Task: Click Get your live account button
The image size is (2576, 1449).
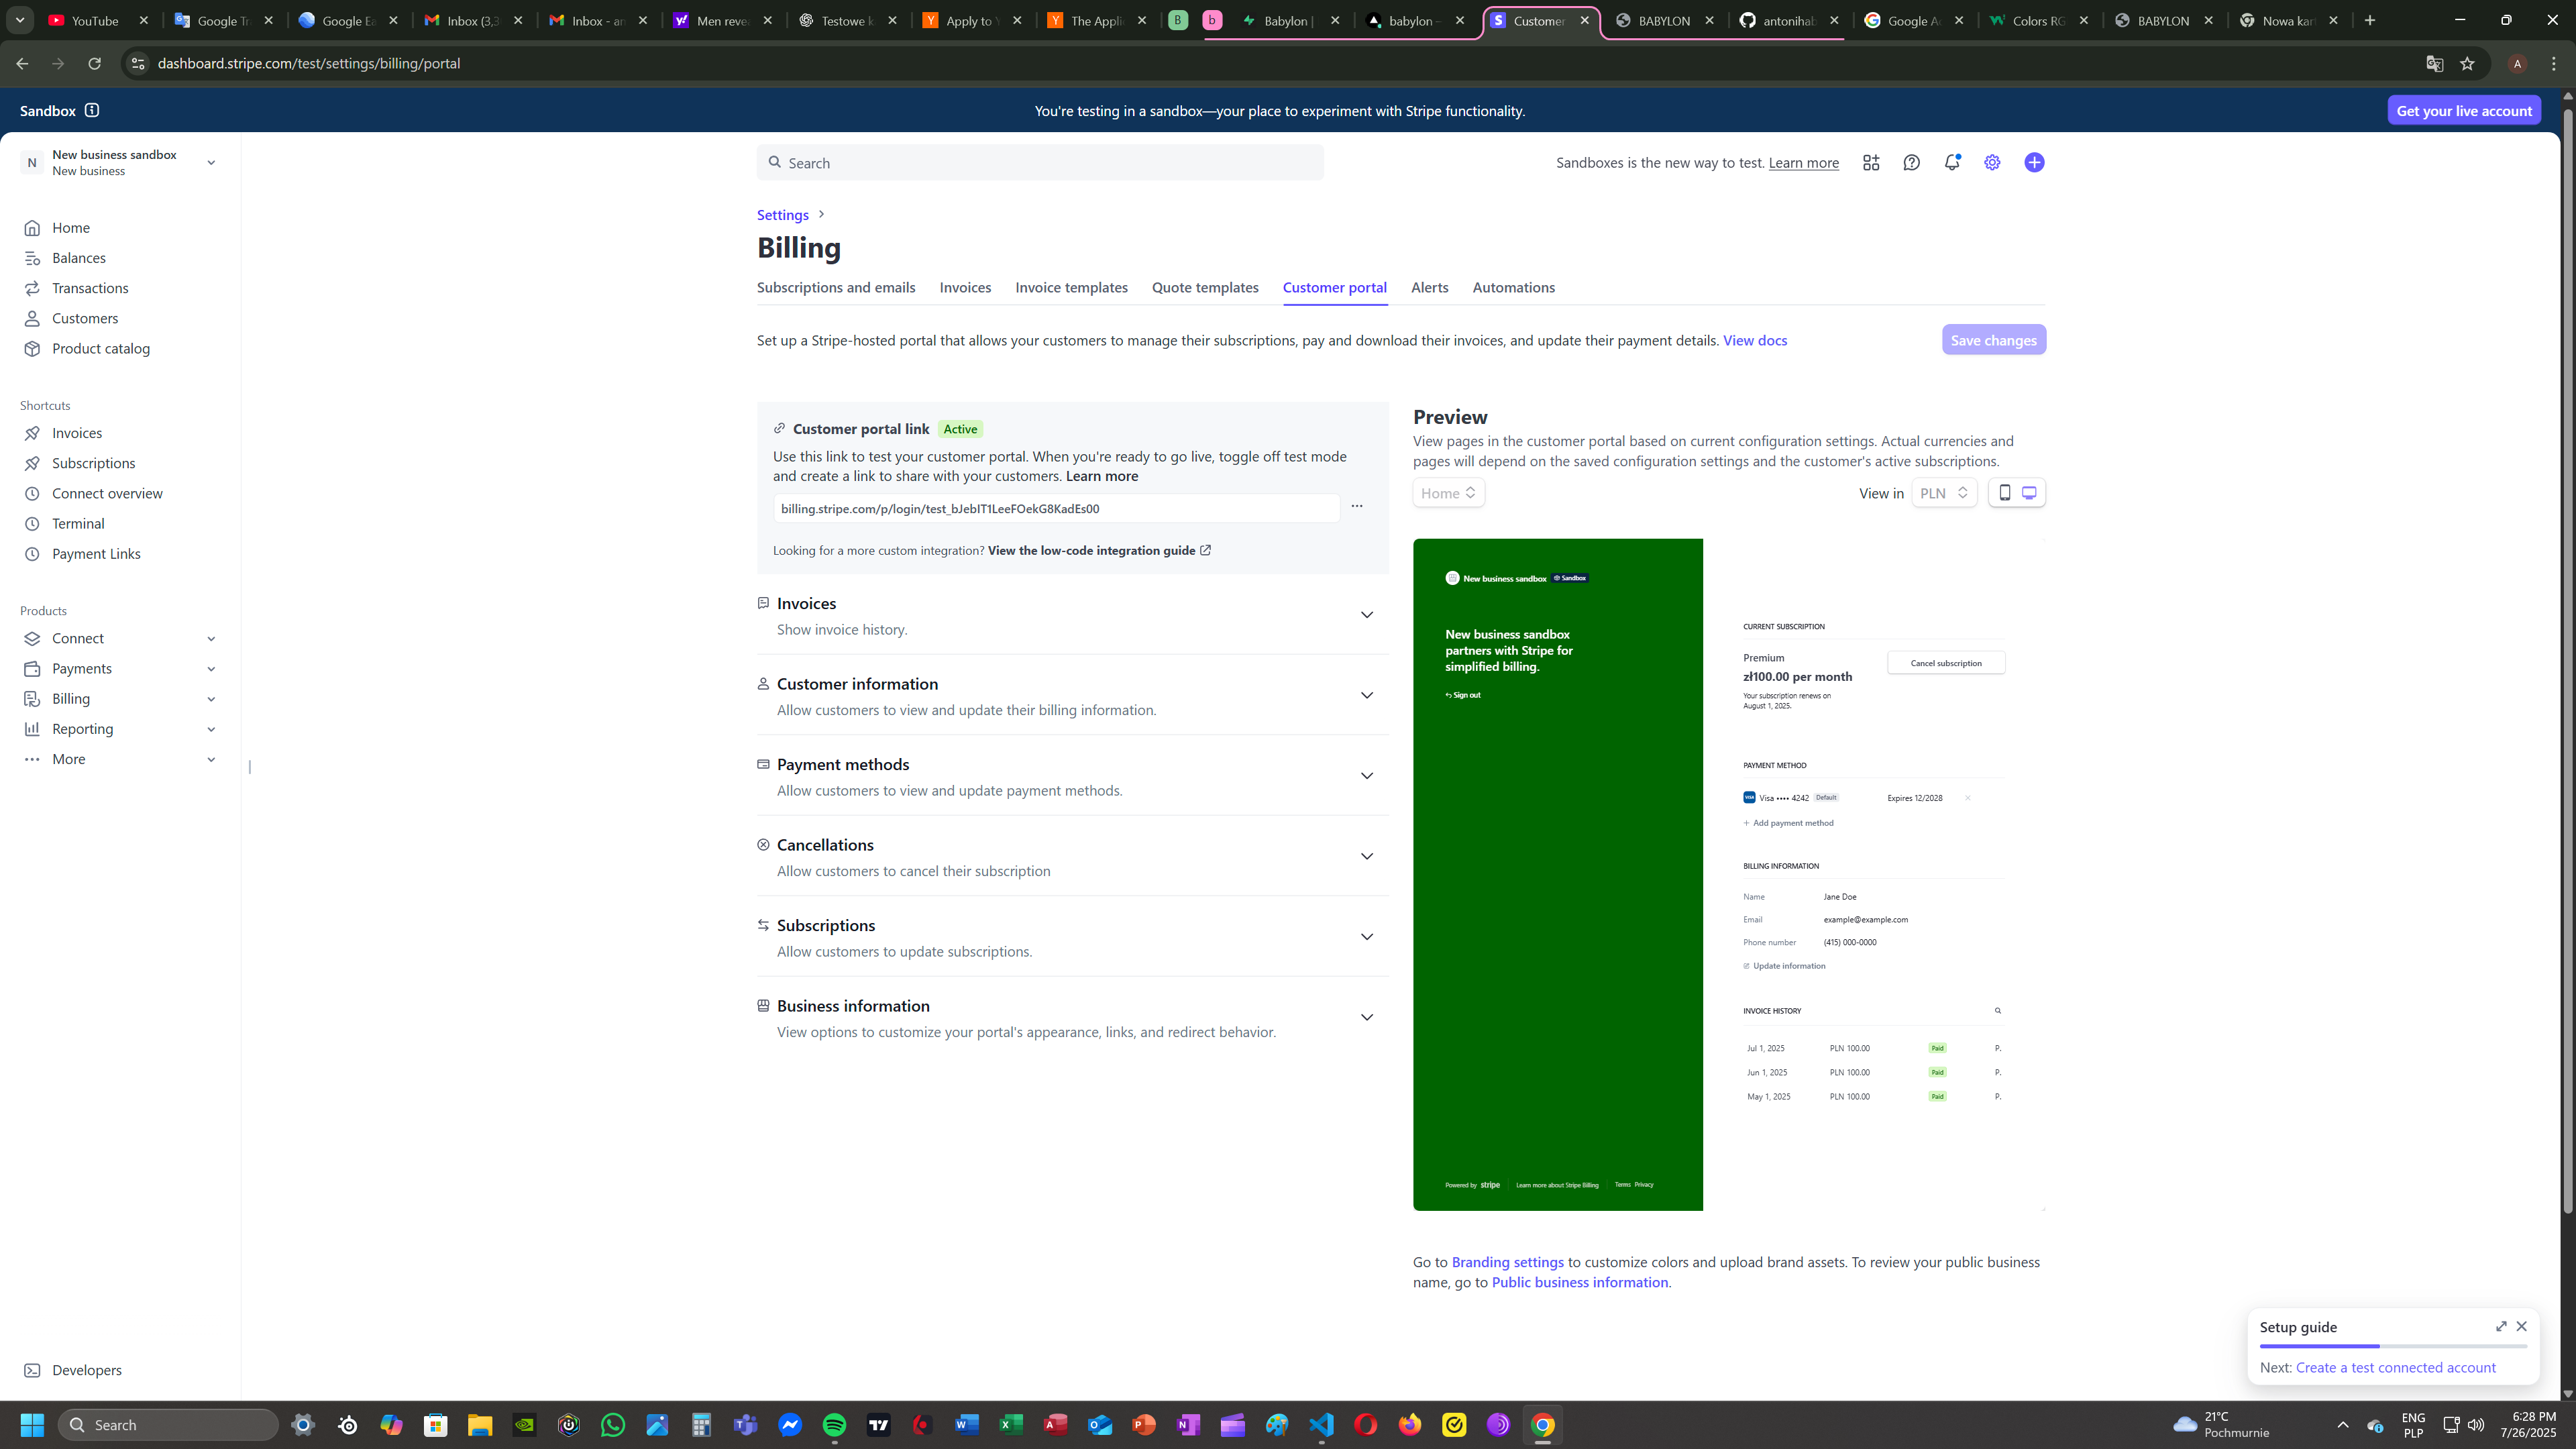Action: [x=2463, y=110]
